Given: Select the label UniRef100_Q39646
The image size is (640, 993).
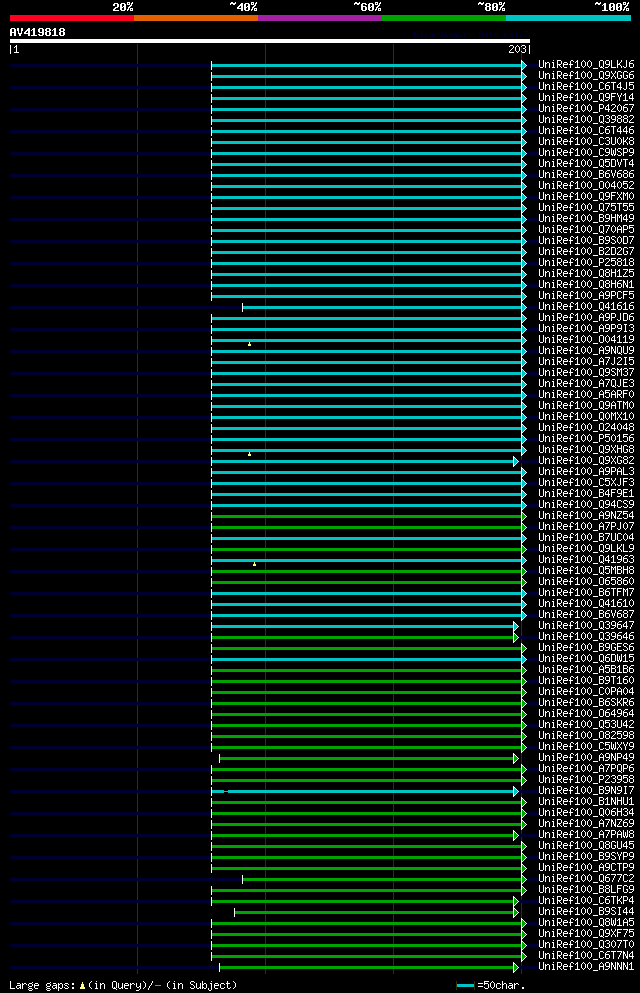Looking at the screenshot, I should point(586,636).
